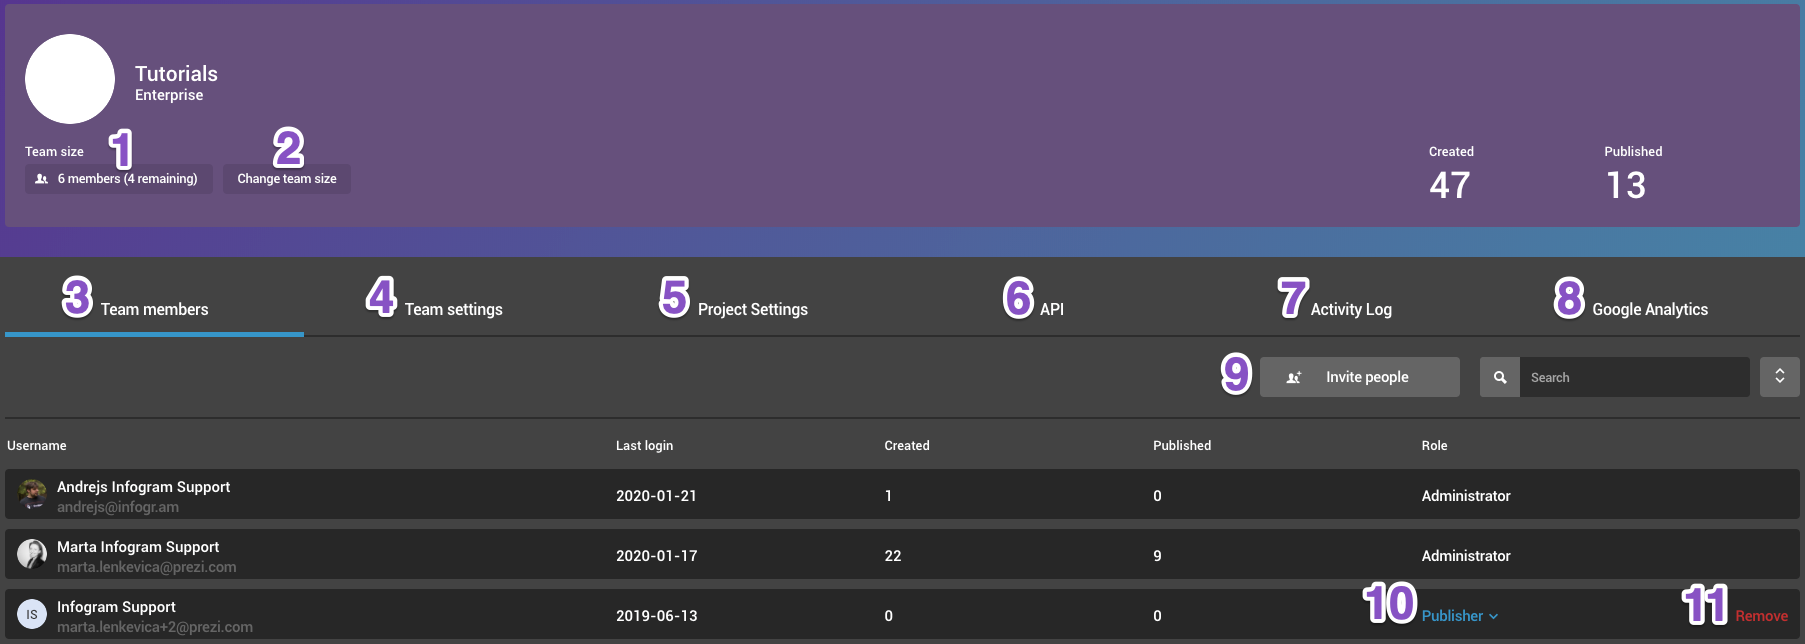Viewport: 1805px width, 644px height.
Task: Click the Published column header in table
Action: pyautogui.click(x=1182, y=446)
